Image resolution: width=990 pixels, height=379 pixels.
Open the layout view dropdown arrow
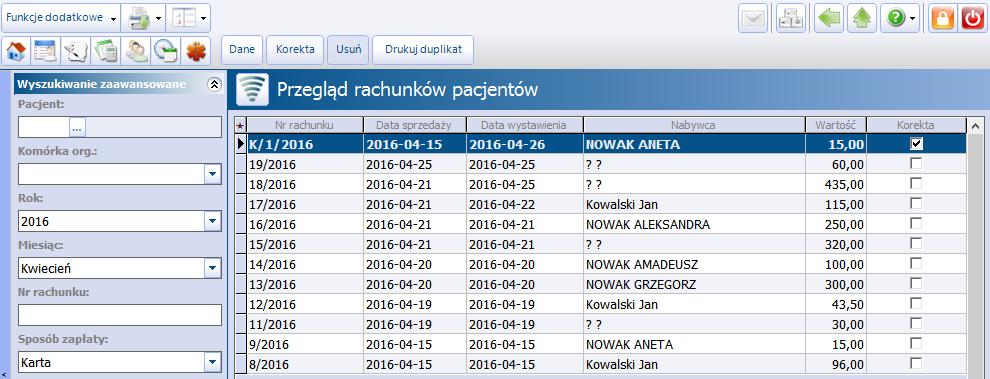(x=203, y=18)
